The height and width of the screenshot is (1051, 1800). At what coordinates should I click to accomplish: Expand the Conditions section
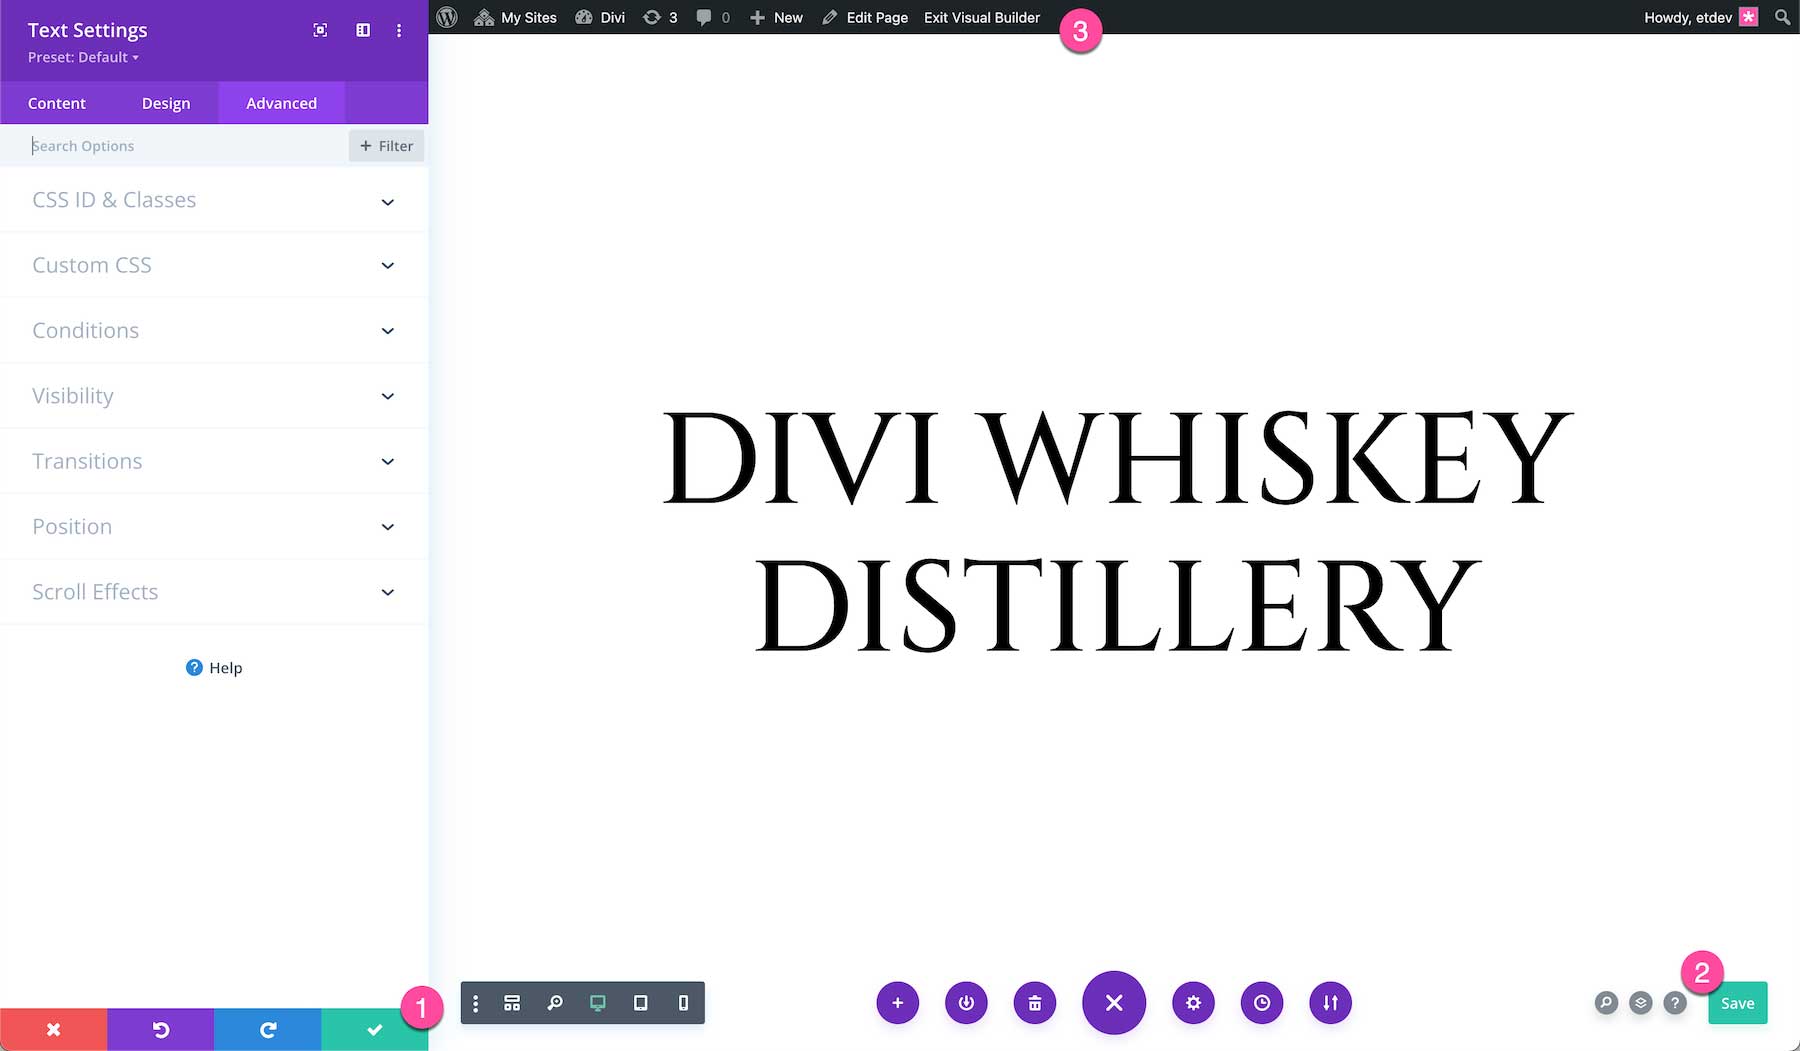pos(214,330)
